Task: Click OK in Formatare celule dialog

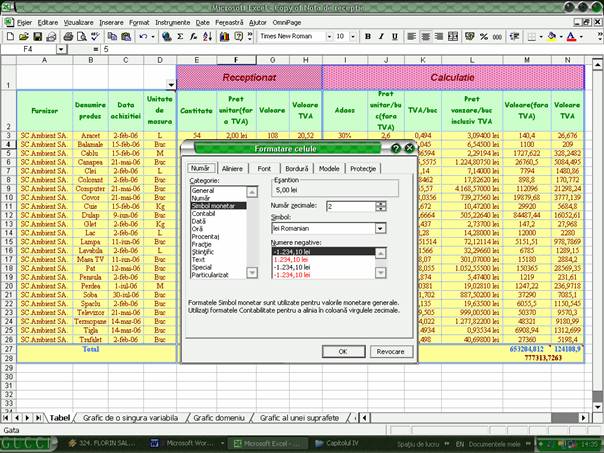Action: (343, 351)
